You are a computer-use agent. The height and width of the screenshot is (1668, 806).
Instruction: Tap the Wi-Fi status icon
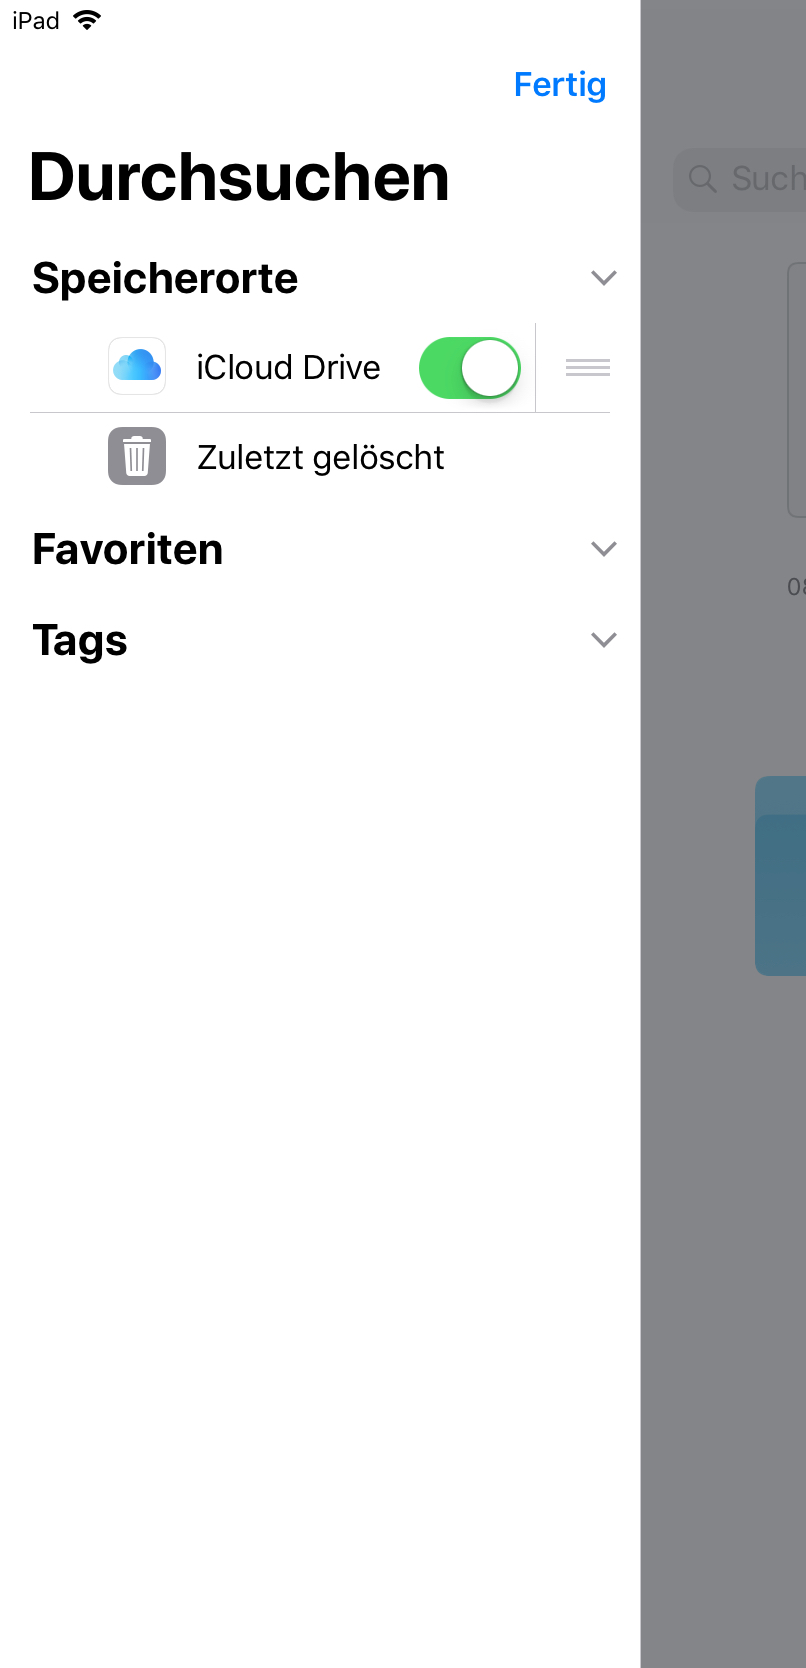coord(88,20)
